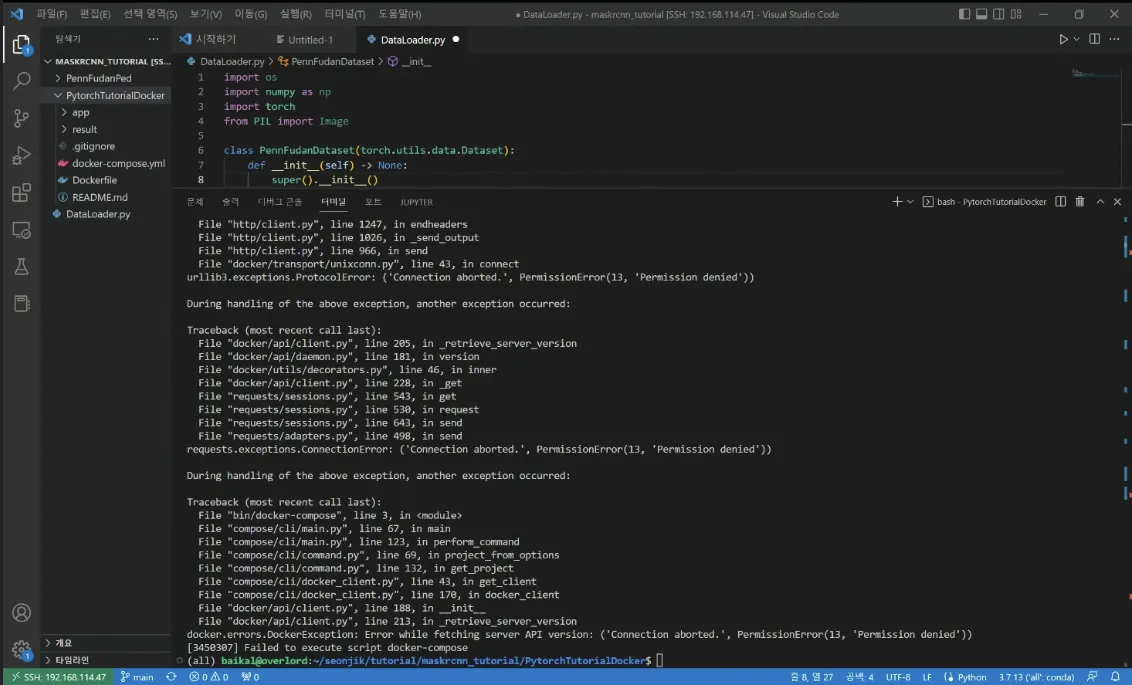Image resolution: width=1132 pixels, height=685 pixels.
Task: Open the new terminal dropdown arrow
Action: tap(910, 201)
